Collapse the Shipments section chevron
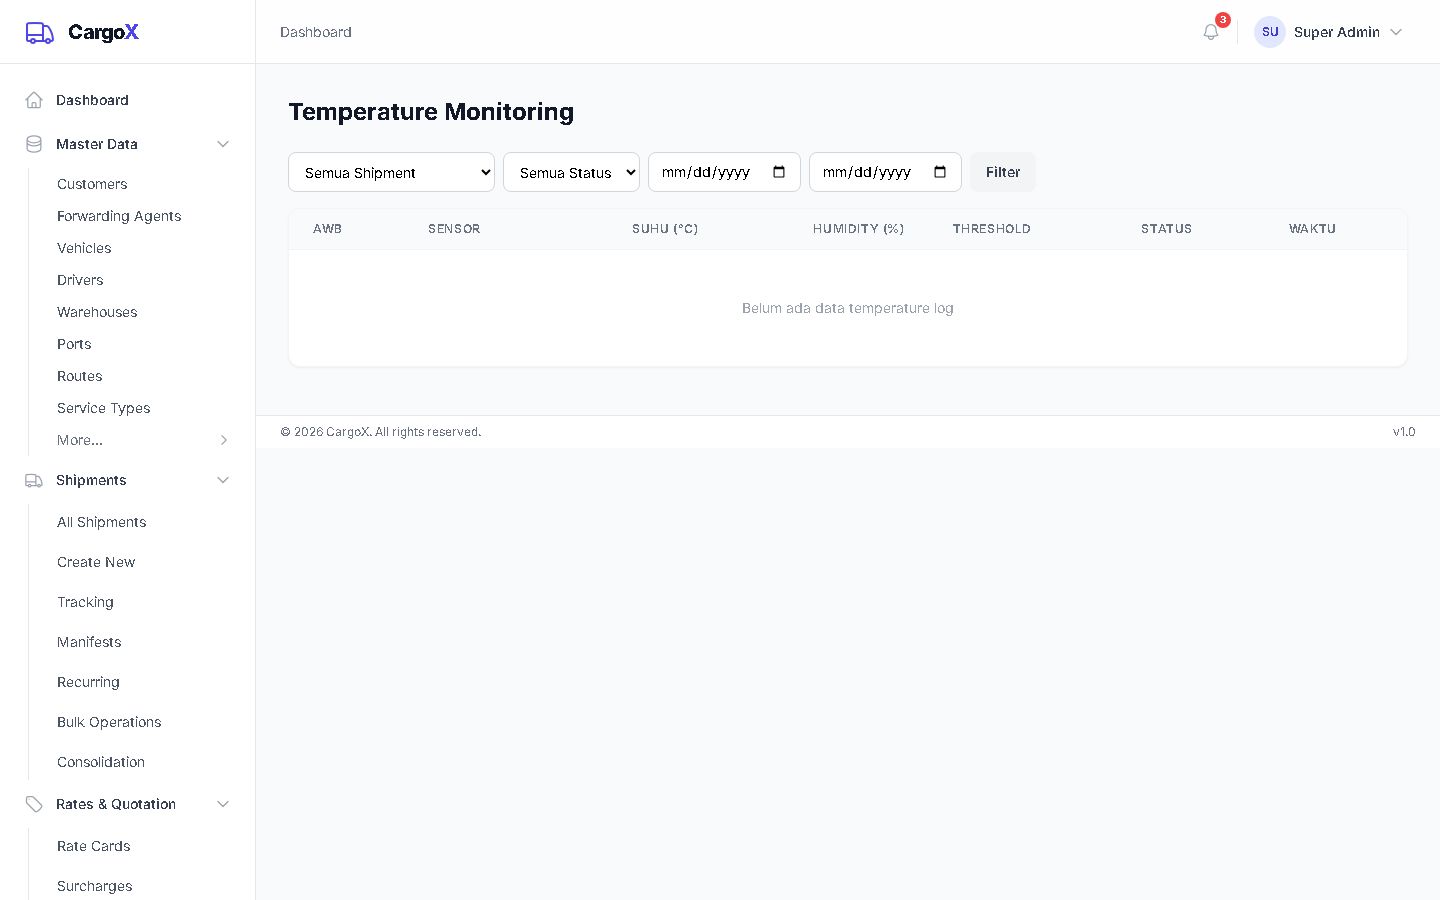1440x900 pixels. click(x=223, y=480)
